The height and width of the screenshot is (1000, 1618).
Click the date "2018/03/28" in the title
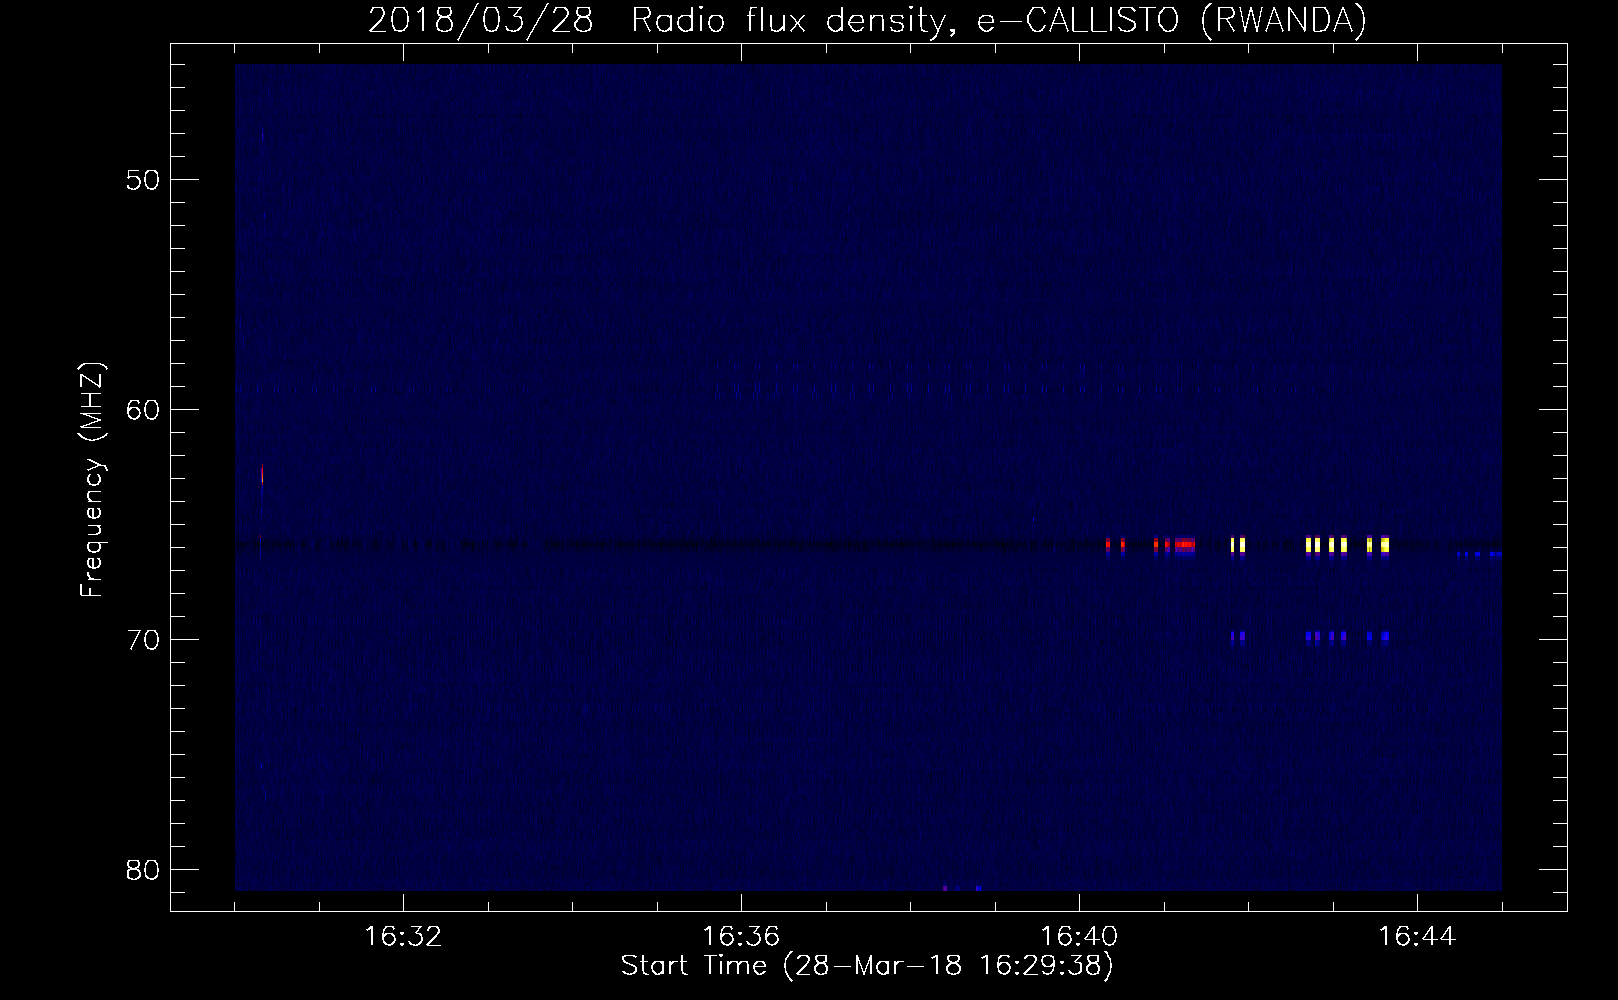[x=481, y=21]
